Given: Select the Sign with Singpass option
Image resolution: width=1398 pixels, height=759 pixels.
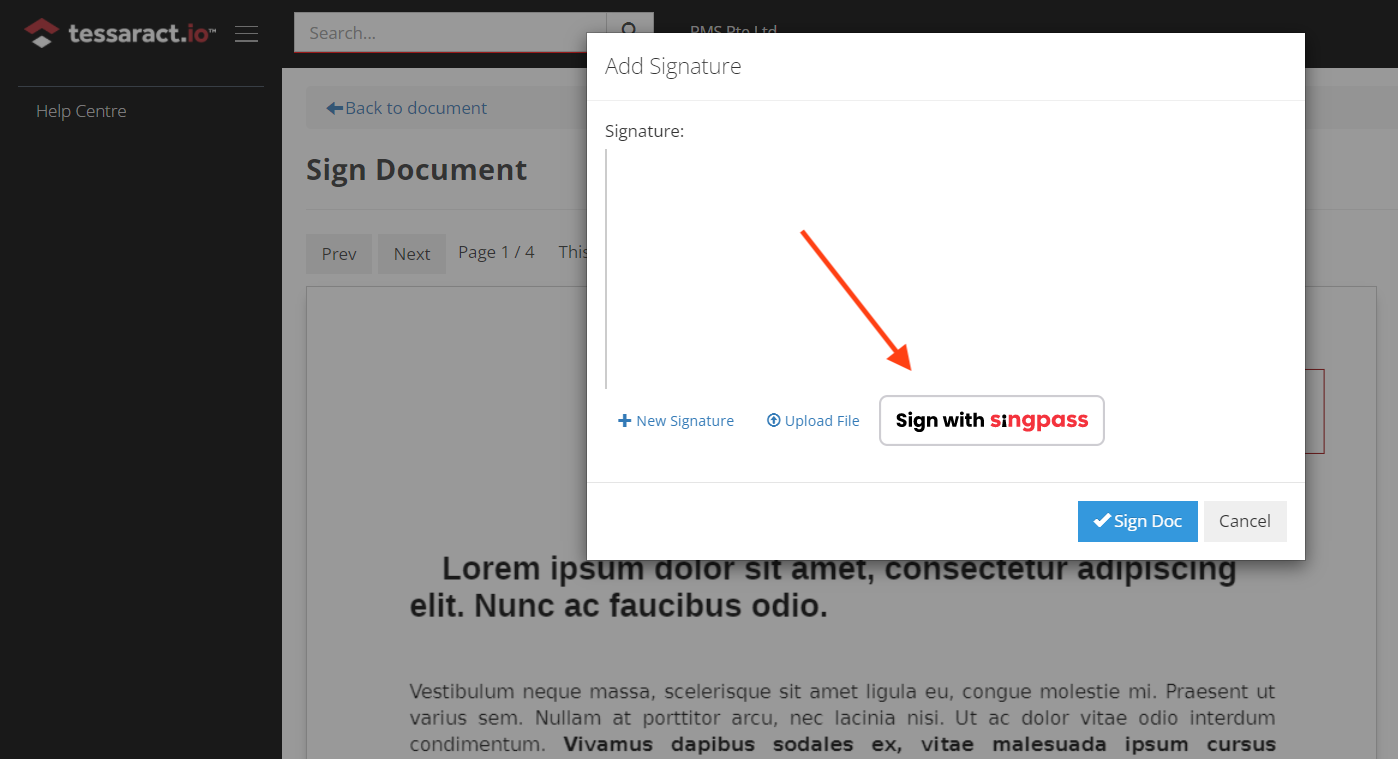Looking at the screenshot, I should (x=991, y=420).
